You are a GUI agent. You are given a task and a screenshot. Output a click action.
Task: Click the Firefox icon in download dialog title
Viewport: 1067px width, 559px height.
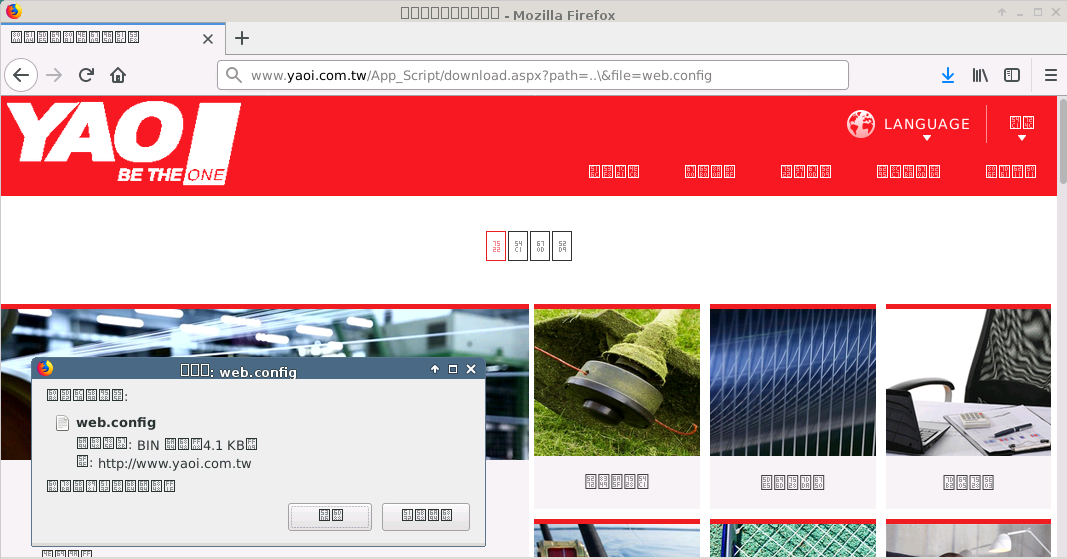click(46, 368)
